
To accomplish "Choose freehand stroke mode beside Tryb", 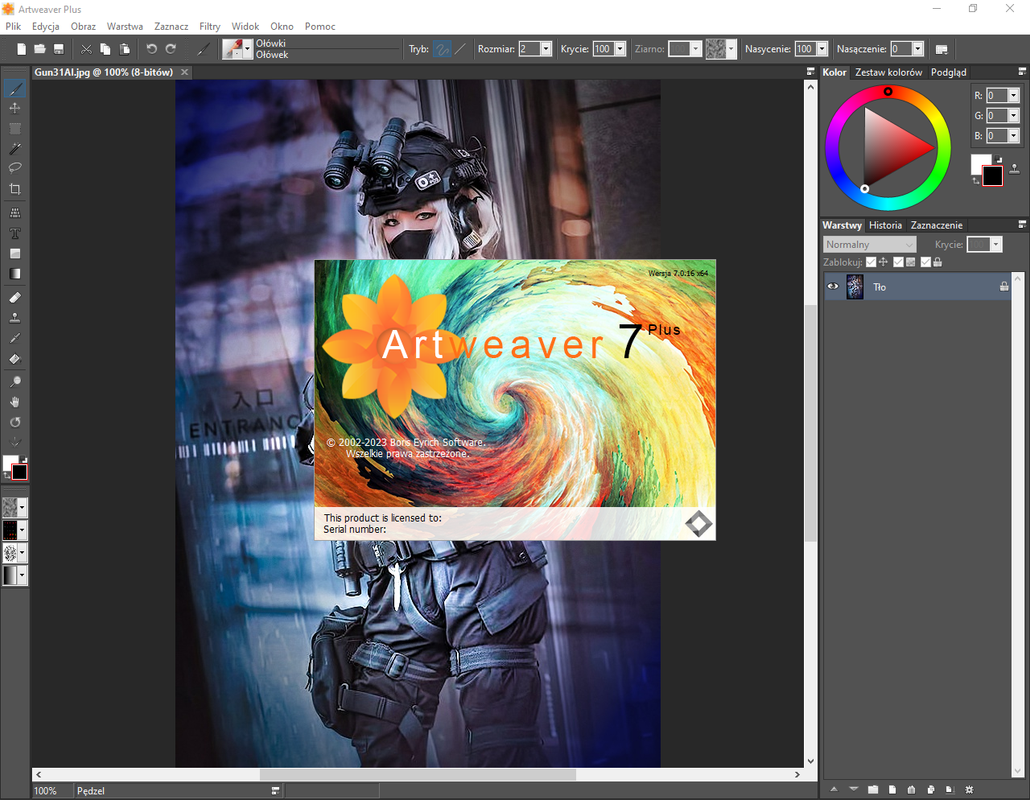I will [442, 49].
